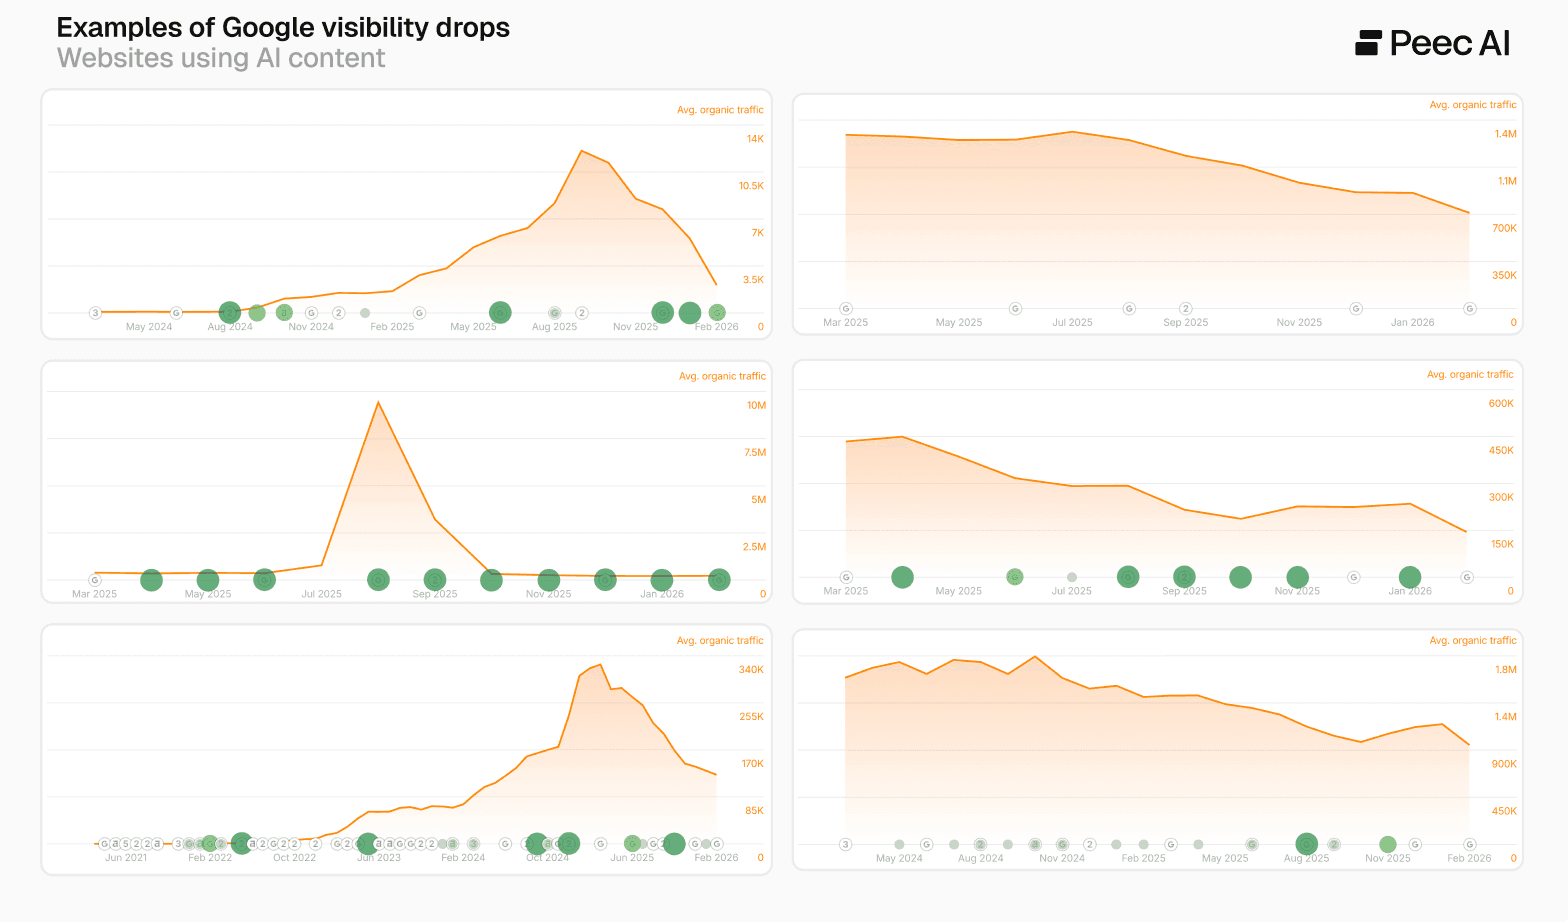Click the 'Oct 2022' date label
Screen dimensions: 1568x924
pos(294,858)
